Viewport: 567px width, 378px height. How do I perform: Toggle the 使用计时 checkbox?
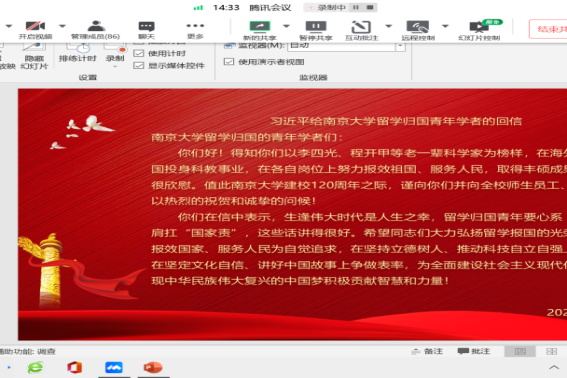pos(138,54)
